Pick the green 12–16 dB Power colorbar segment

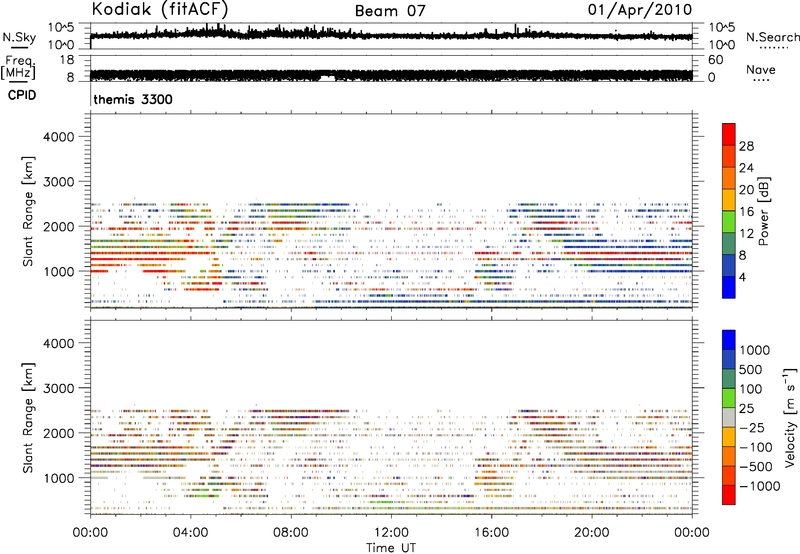click(x=729, y=222)
